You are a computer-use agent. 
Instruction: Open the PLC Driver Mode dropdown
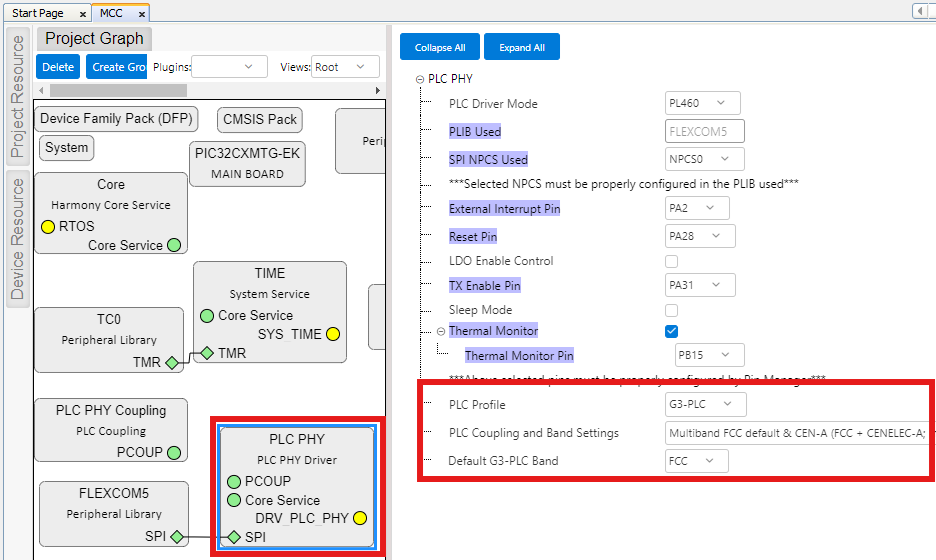pyautogui.click(x=703, y=103)
